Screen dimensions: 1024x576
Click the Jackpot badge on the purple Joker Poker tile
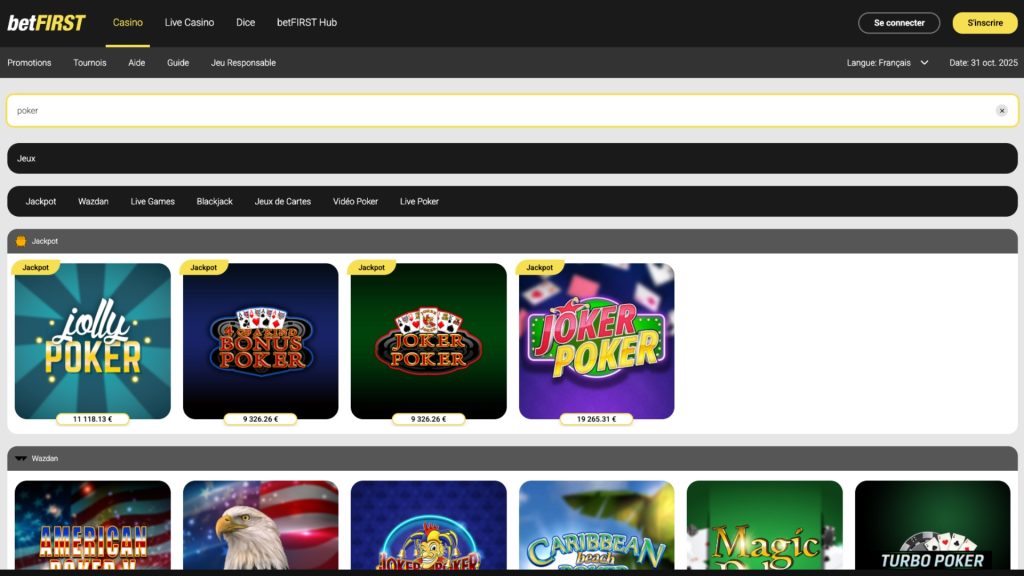coord(540,267)
